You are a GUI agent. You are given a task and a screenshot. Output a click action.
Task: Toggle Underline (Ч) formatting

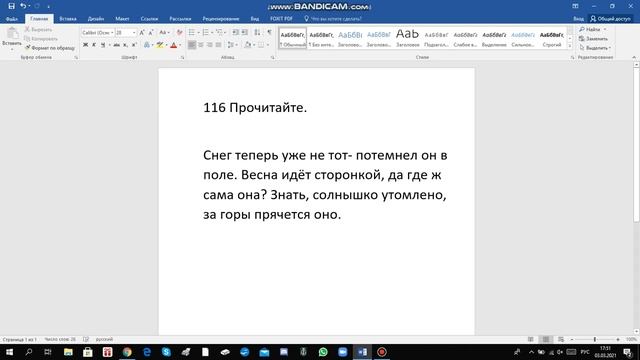(103, 45)
